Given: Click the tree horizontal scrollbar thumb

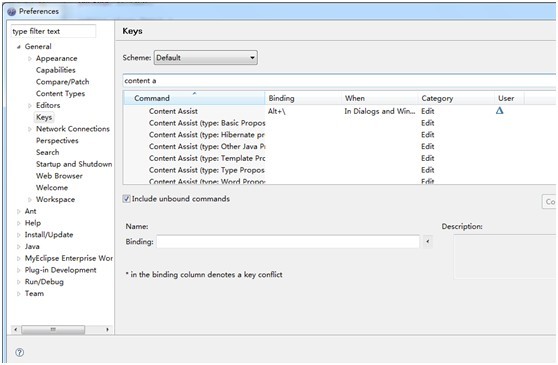Looking at the screenshot, I should click(x=53, y=329).
